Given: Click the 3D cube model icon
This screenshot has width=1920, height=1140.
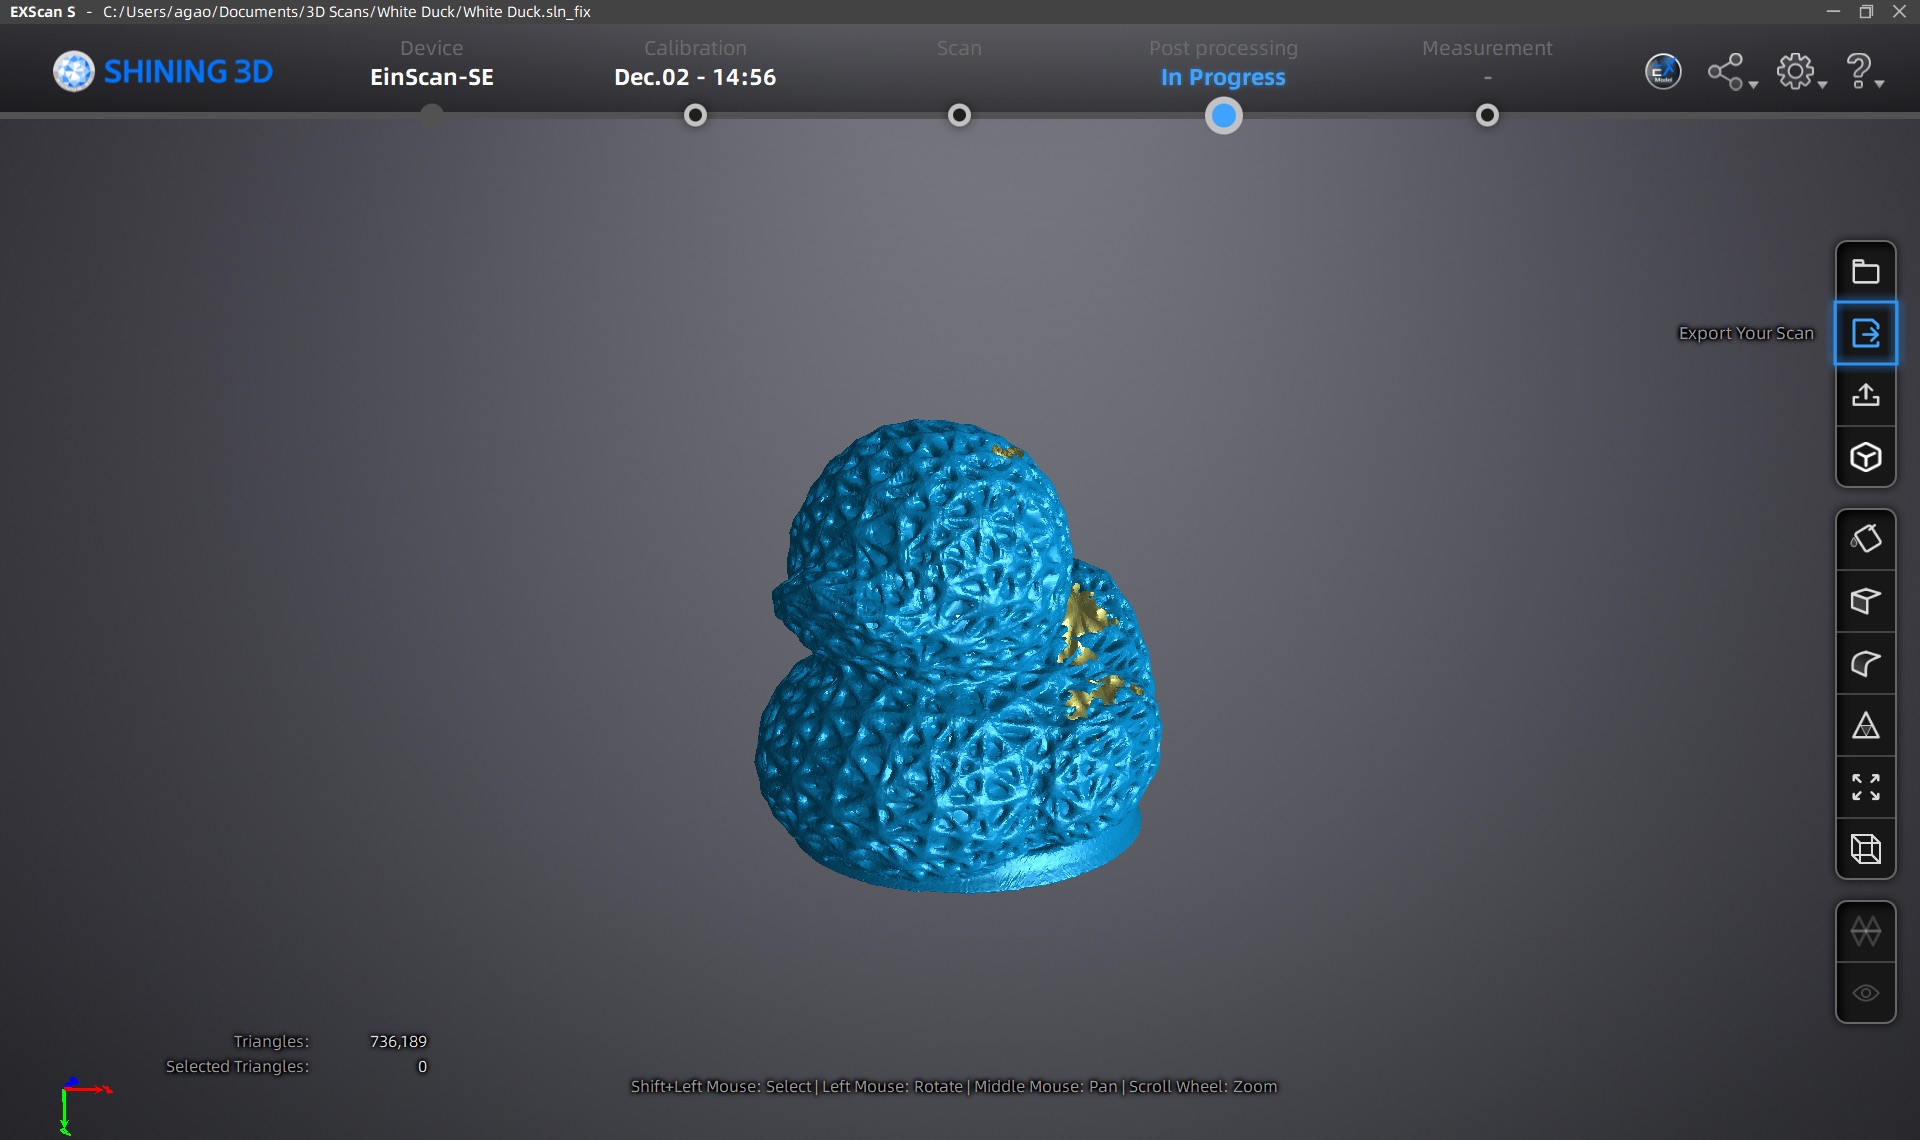Looking at the screenshot, I should 1865,457.
